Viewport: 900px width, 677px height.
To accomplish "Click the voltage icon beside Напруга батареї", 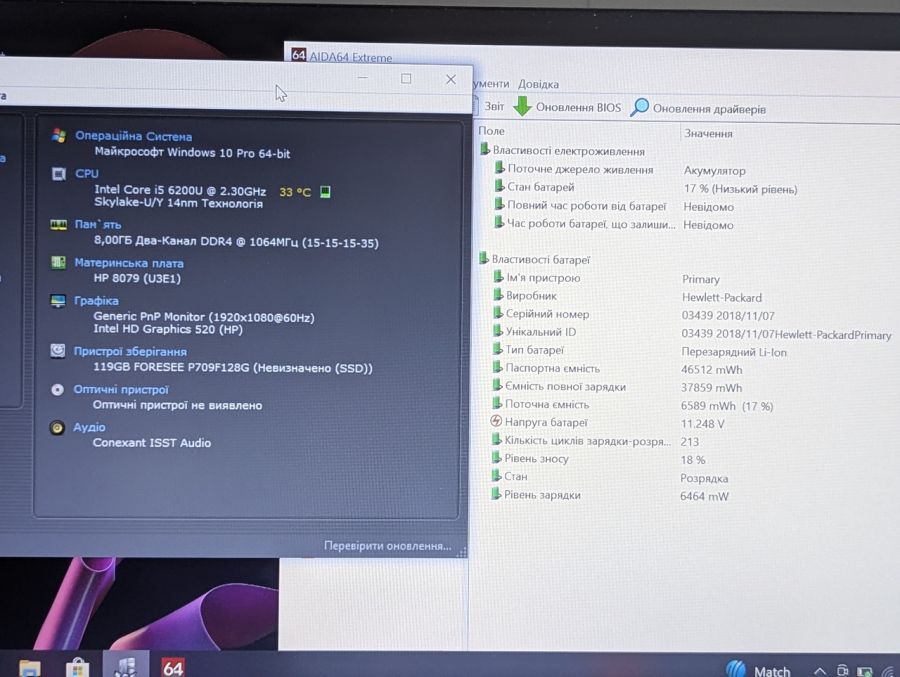I will (x=496, y=421).
